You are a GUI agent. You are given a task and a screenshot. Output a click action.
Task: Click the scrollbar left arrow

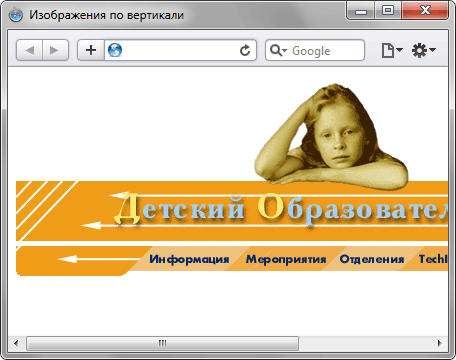[x=16, y=343]
